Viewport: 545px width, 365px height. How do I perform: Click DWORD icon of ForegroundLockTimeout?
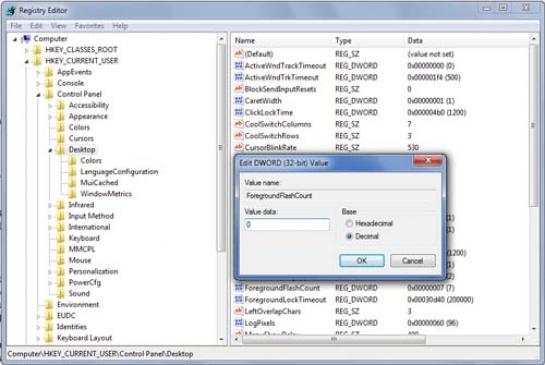tap(238, 299)
